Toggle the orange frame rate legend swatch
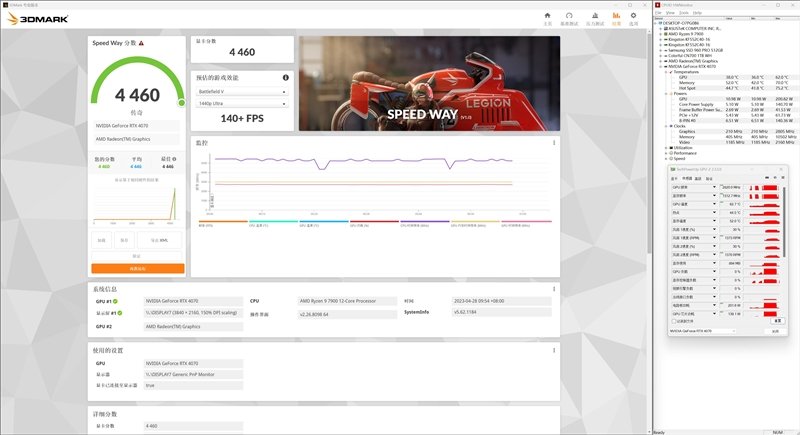The image size is (800, 435). click(222, 221)
